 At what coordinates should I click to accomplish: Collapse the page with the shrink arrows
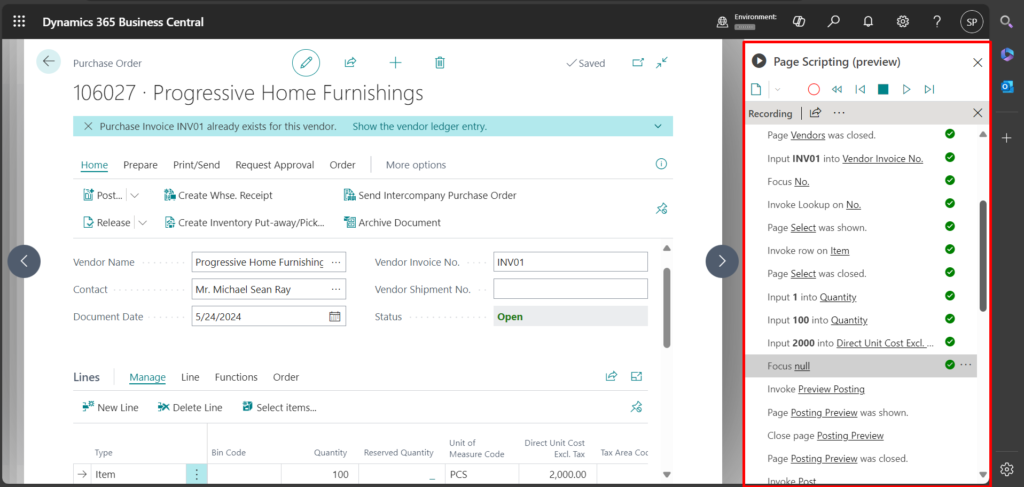point(662,63)
